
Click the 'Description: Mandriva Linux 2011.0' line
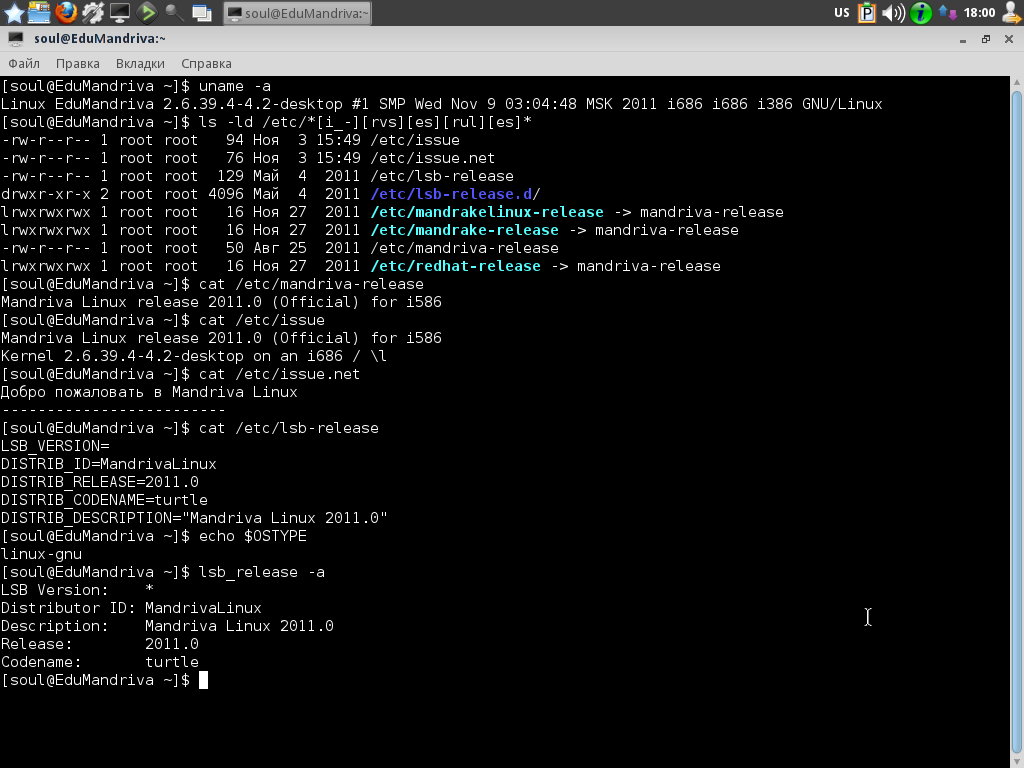167,626
